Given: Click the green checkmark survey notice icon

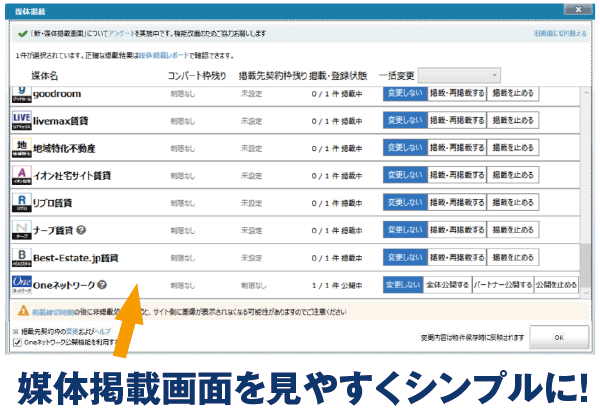Looking at the screenshot, I should tap(23, 34).
